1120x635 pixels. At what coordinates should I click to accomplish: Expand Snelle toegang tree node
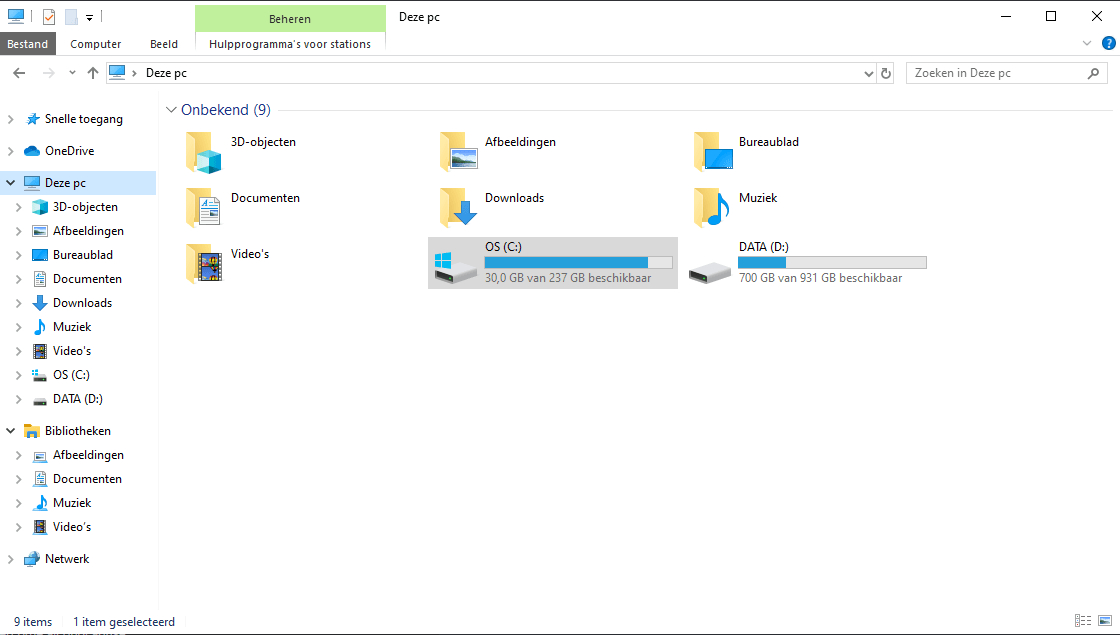11,119
